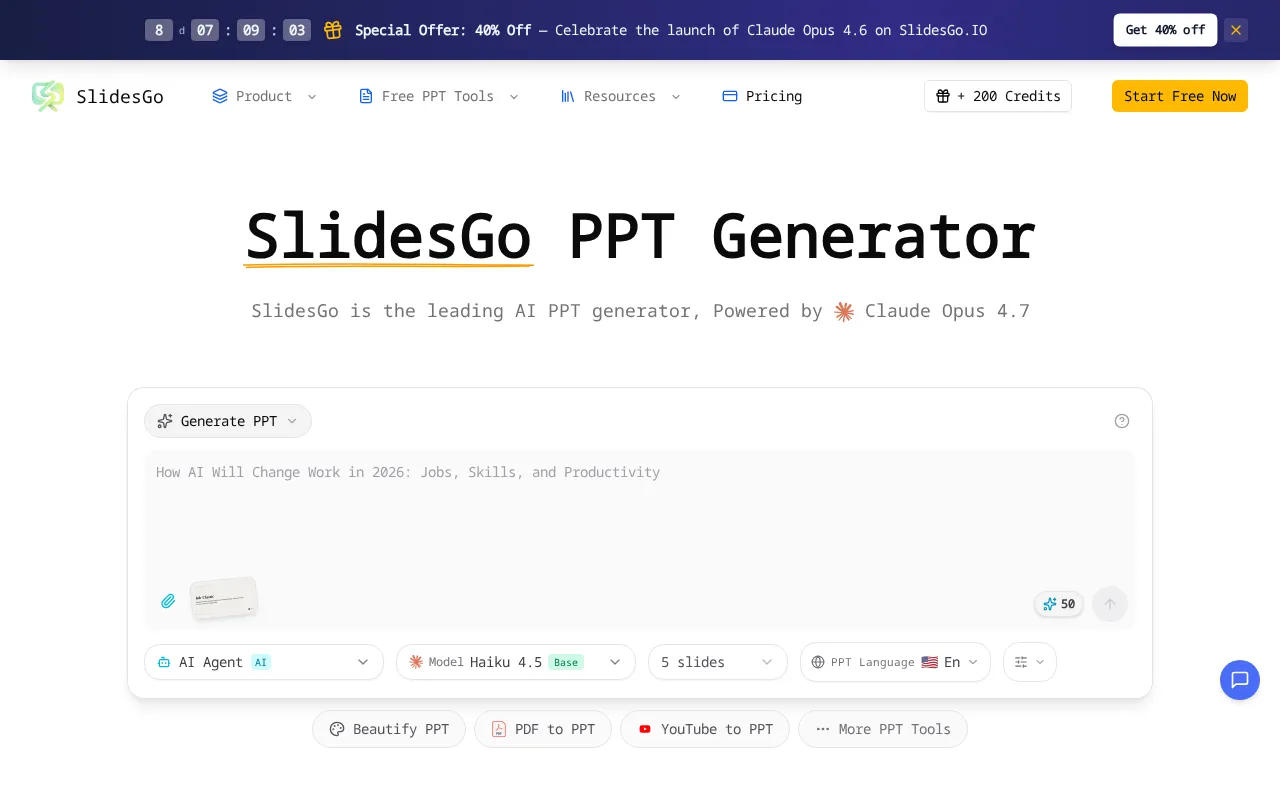
Task: Open the 5 slides count dropdown
Action: (718, 662)
